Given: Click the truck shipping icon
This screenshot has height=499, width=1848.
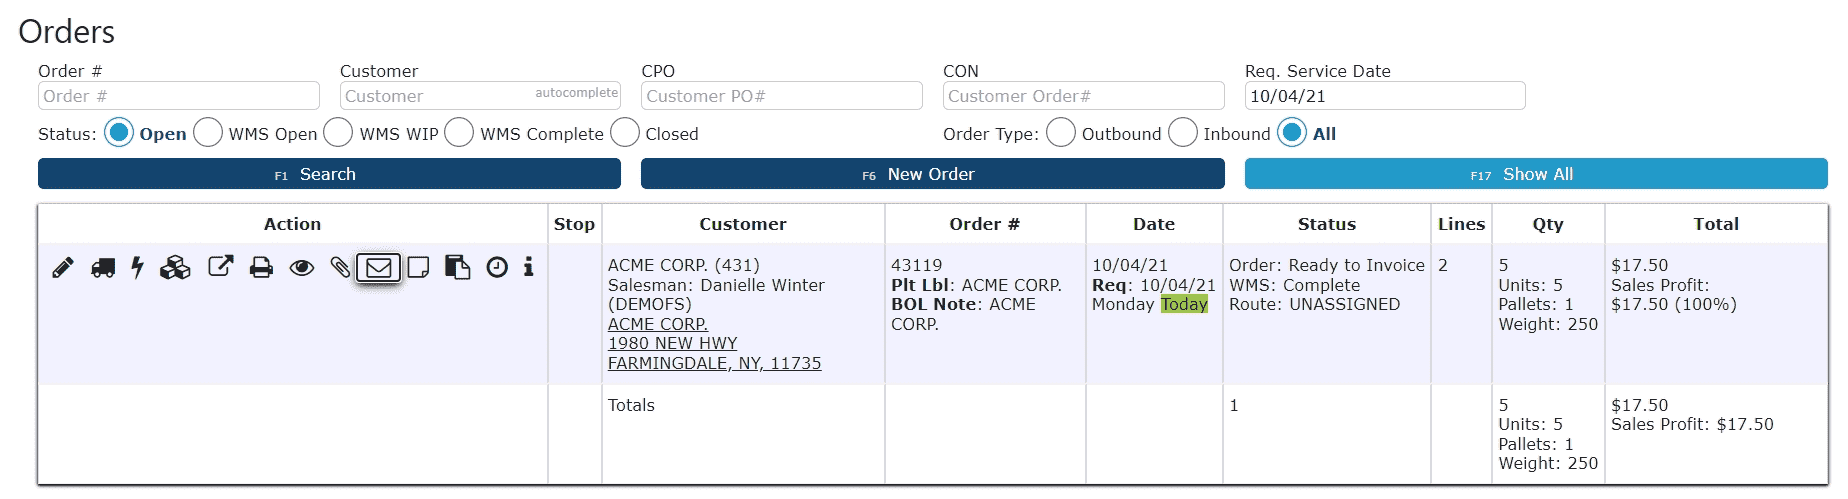Looking at the screenshot, I should point(103,268).
